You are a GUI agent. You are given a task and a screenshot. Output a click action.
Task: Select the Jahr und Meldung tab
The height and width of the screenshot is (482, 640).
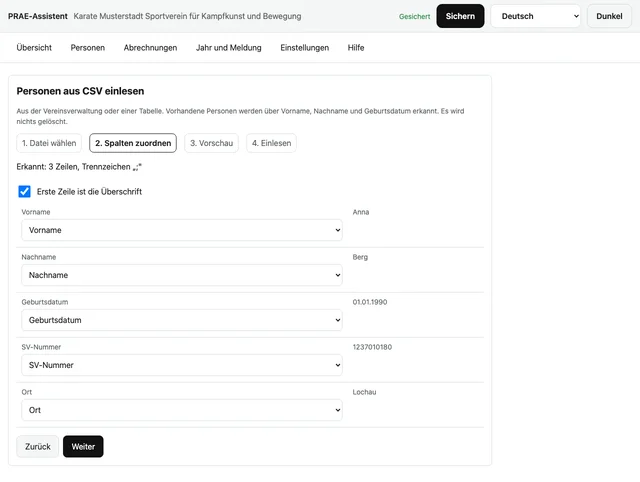click(229, 48)
